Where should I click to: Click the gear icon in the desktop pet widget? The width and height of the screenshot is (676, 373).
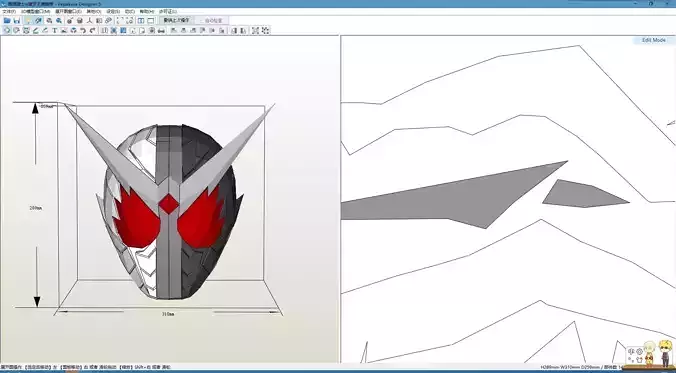point(639,351)
